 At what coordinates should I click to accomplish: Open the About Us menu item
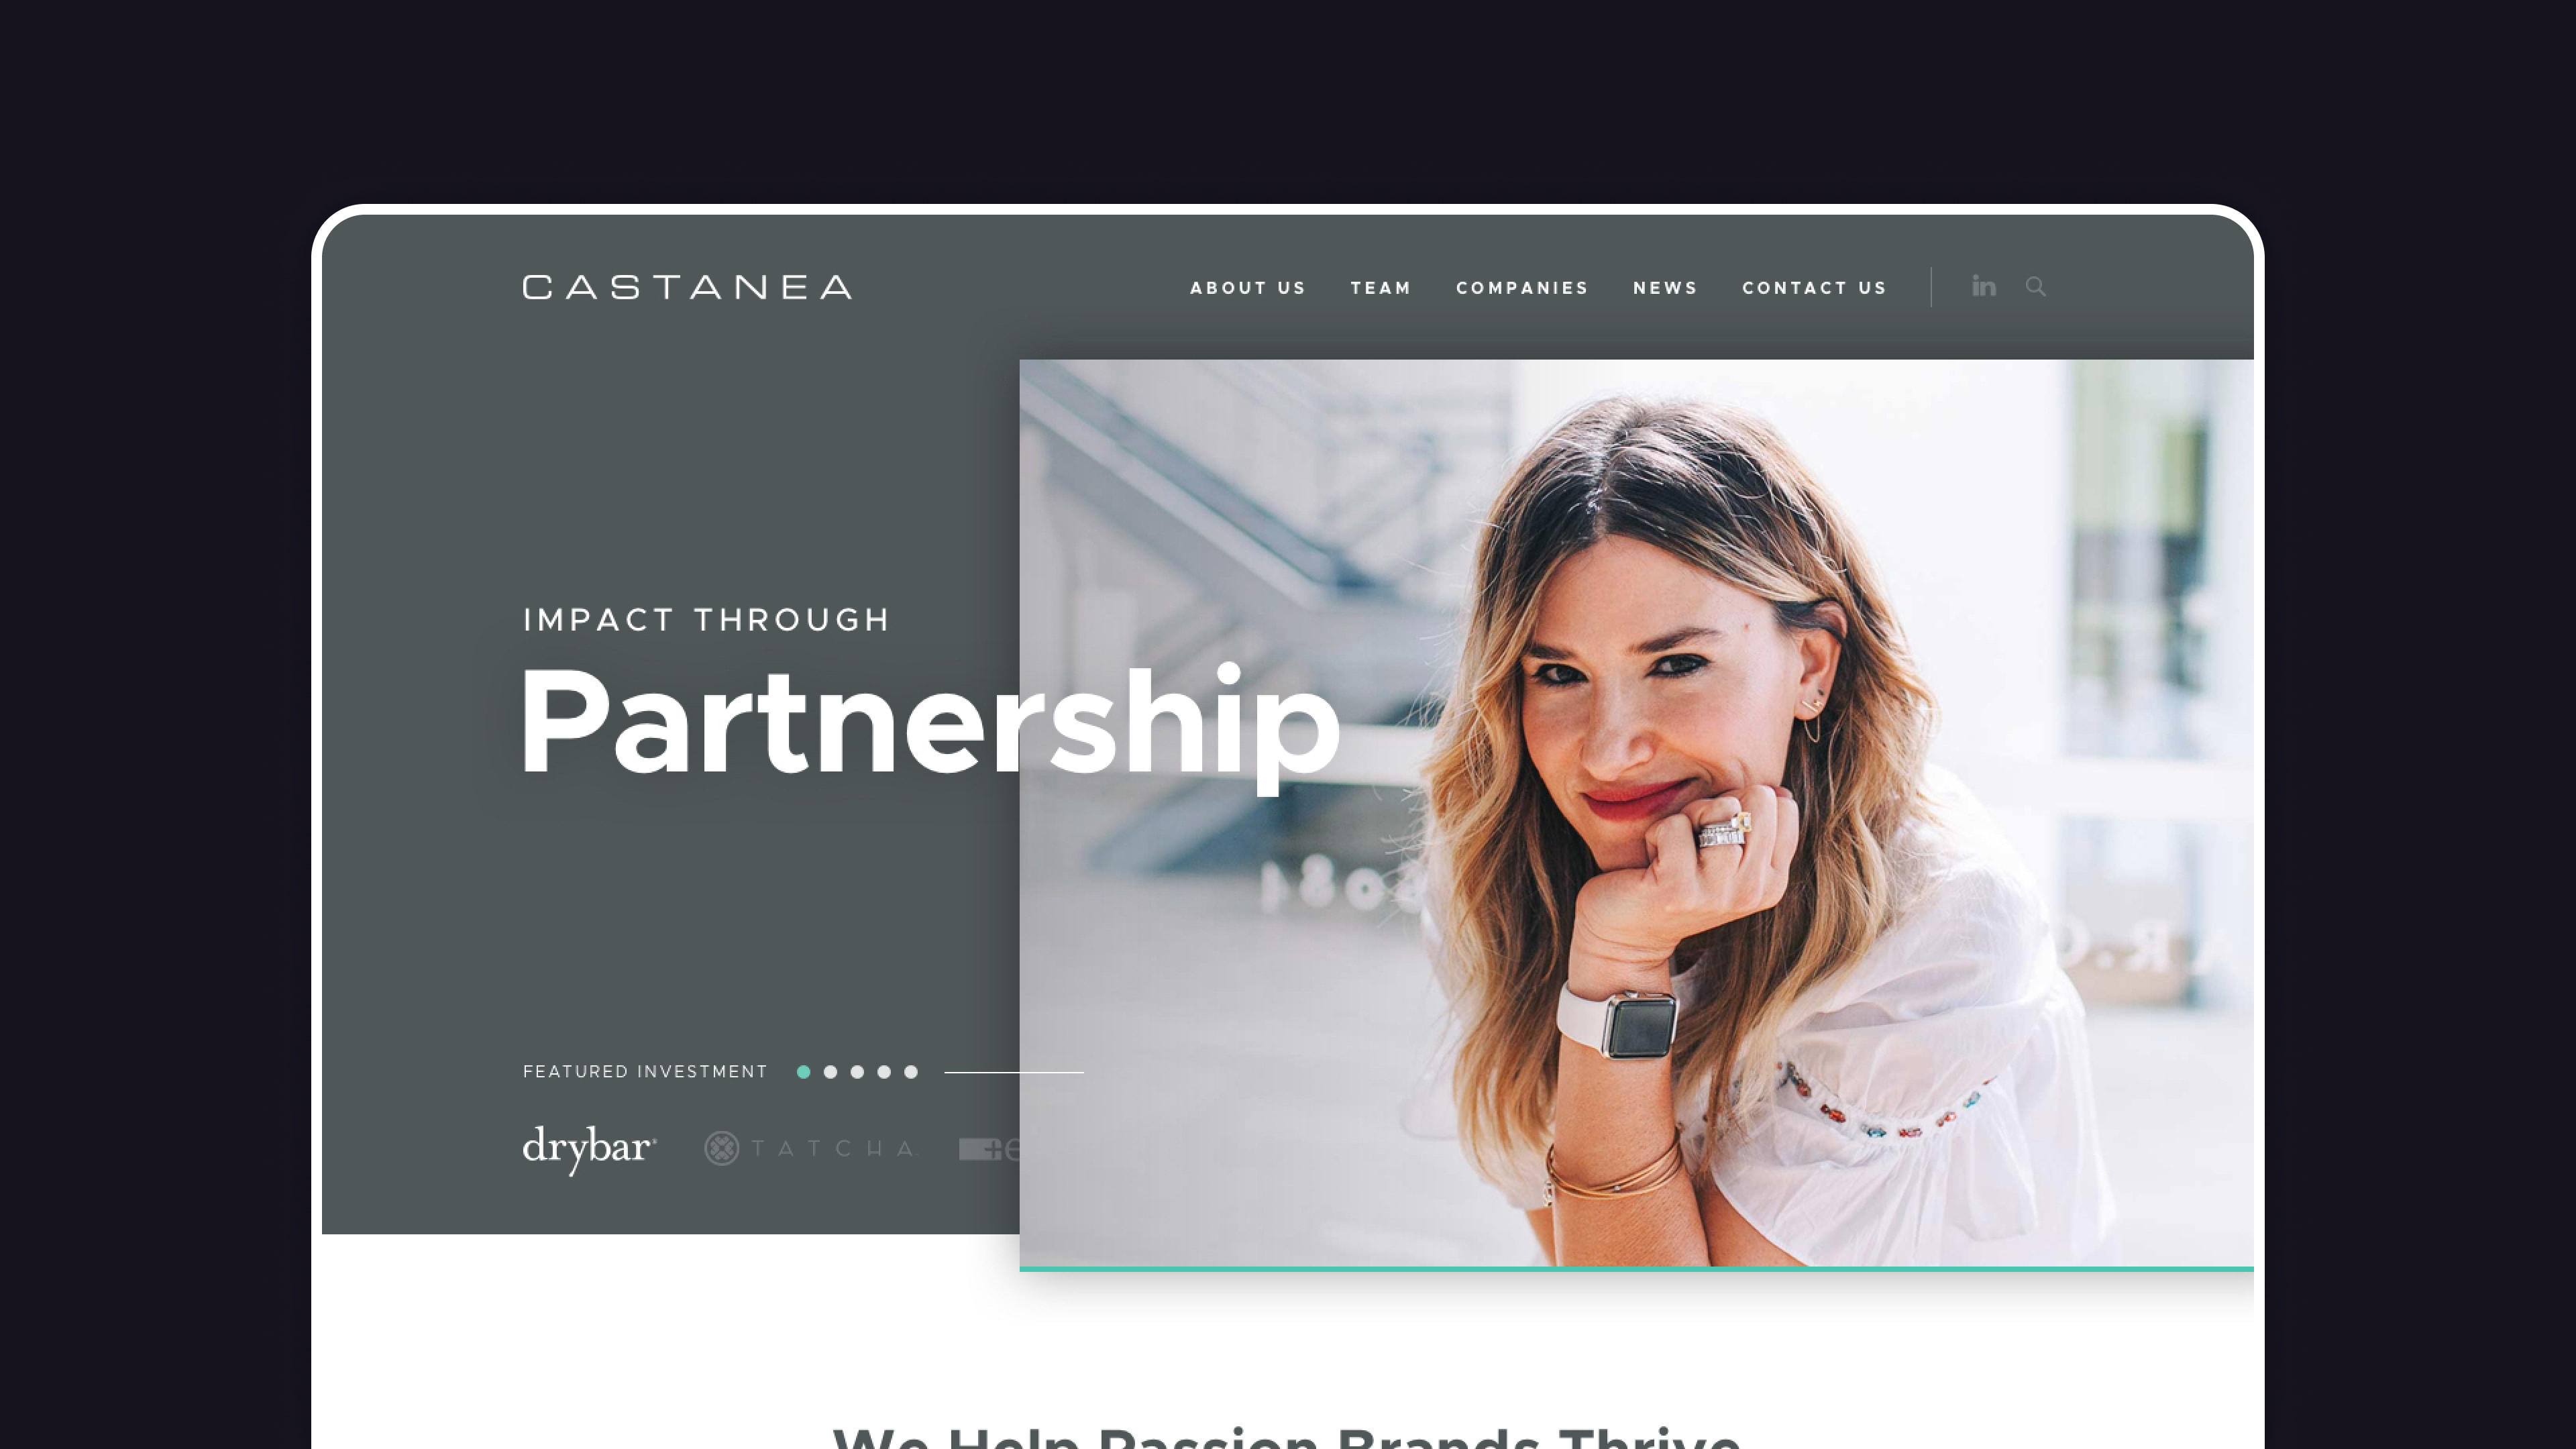(1248, 288)
